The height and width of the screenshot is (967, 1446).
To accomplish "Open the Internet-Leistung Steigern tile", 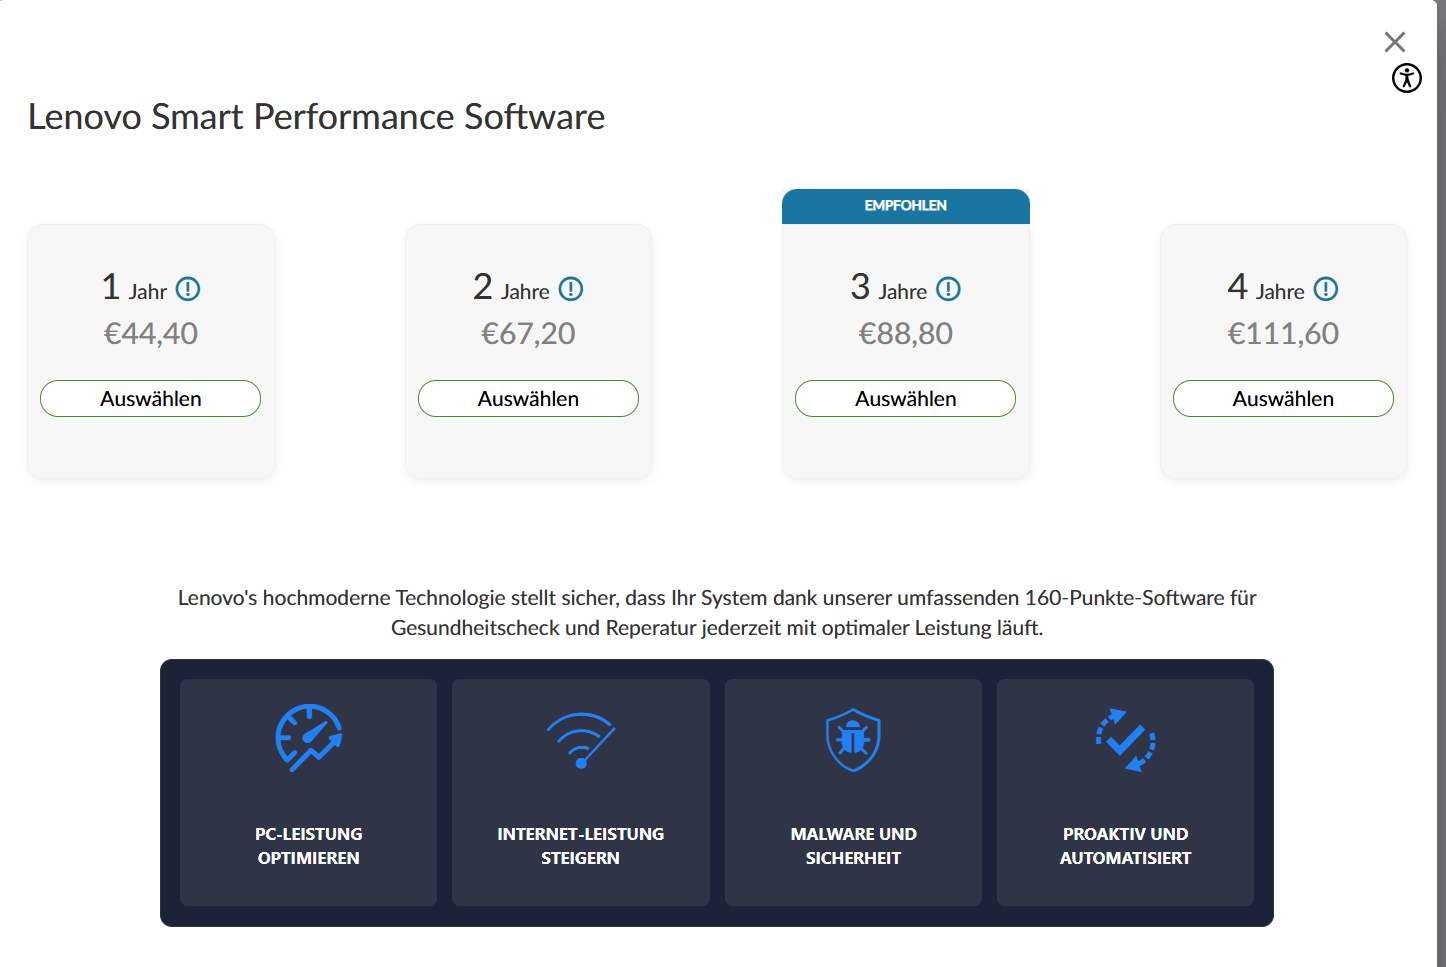I will point(581,845).
